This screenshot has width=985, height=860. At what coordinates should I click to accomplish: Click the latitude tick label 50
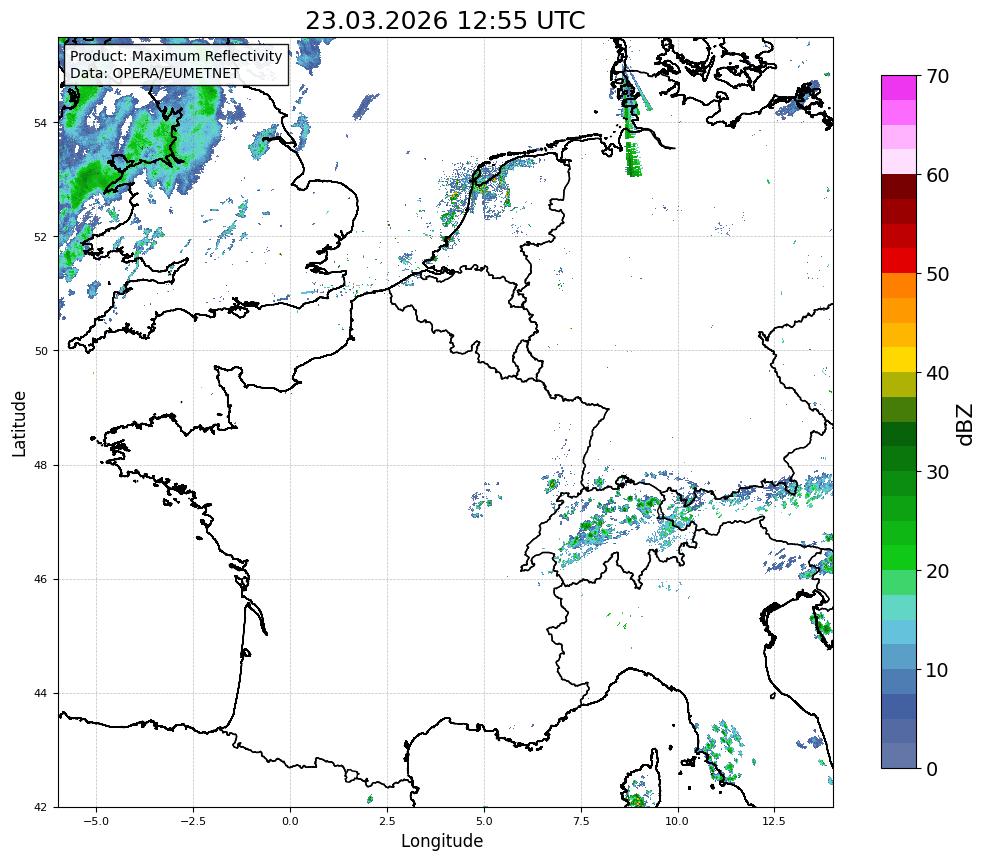40,351
